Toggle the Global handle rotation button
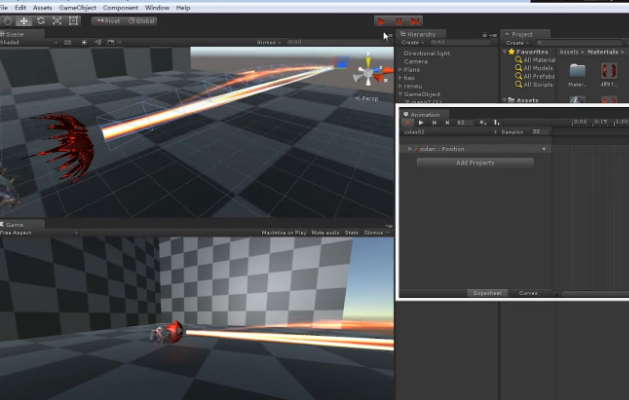Viewport: 629px width, 400px height. [x=141, y=21]
